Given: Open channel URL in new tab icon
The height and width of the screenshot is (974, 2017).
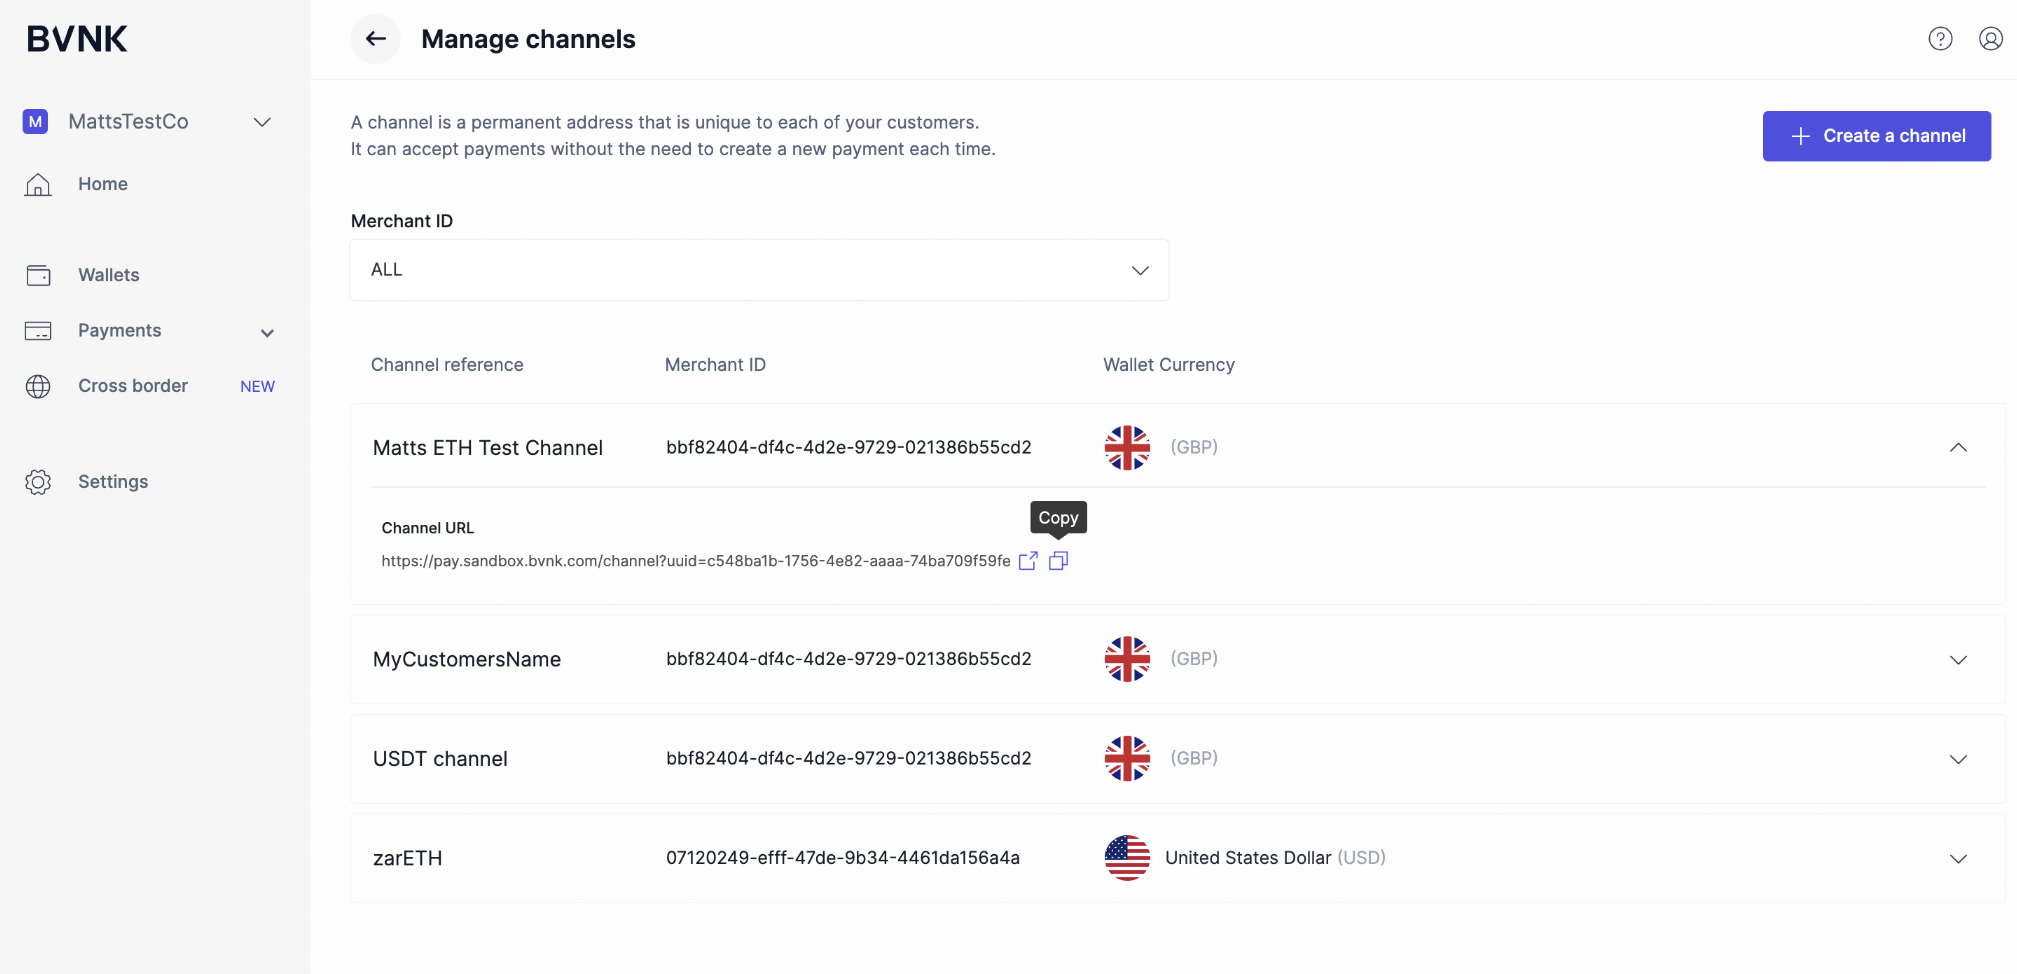Looking at the screenshot, I should tap(1028, 561).
